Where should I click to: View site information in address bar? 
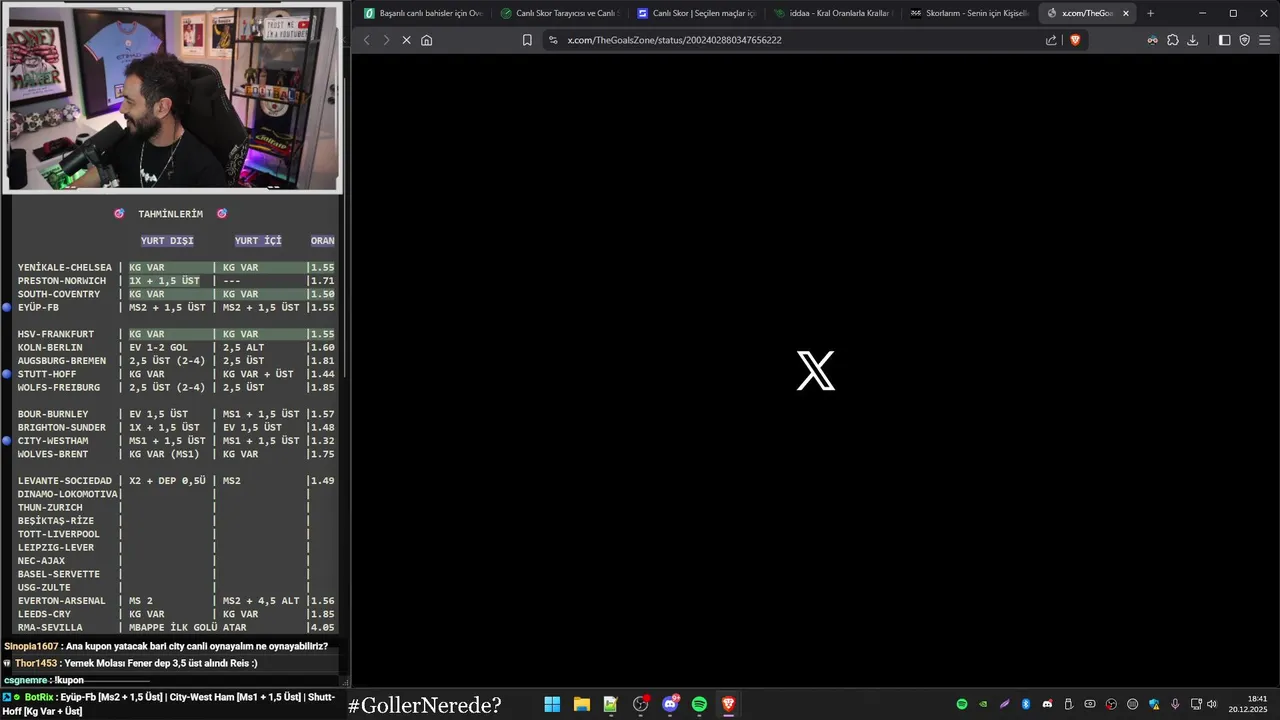click(553, 40)
